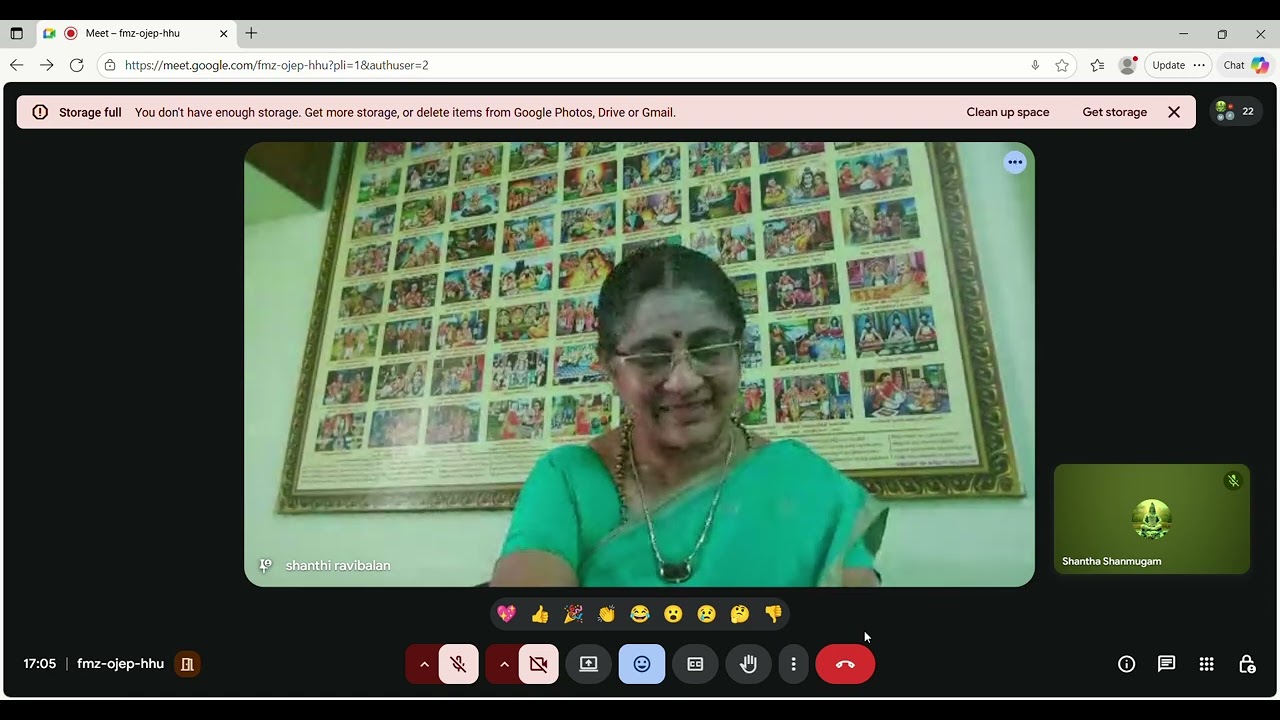The height and width of the screenshot is (720, 1280).
Task: Send the laughing face reaction
Action: (x=640, y=614)
